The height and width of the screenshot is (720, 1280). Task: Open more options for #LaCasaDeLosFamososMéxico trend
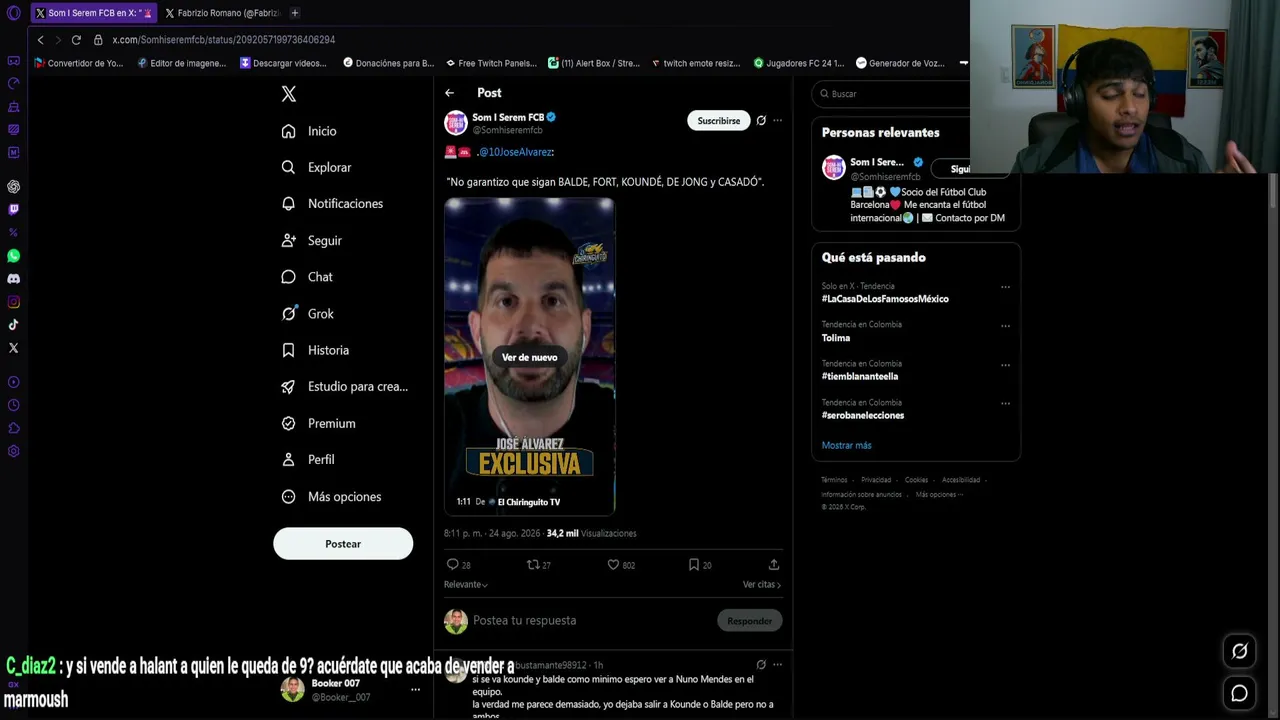(x=1005, y=287)
